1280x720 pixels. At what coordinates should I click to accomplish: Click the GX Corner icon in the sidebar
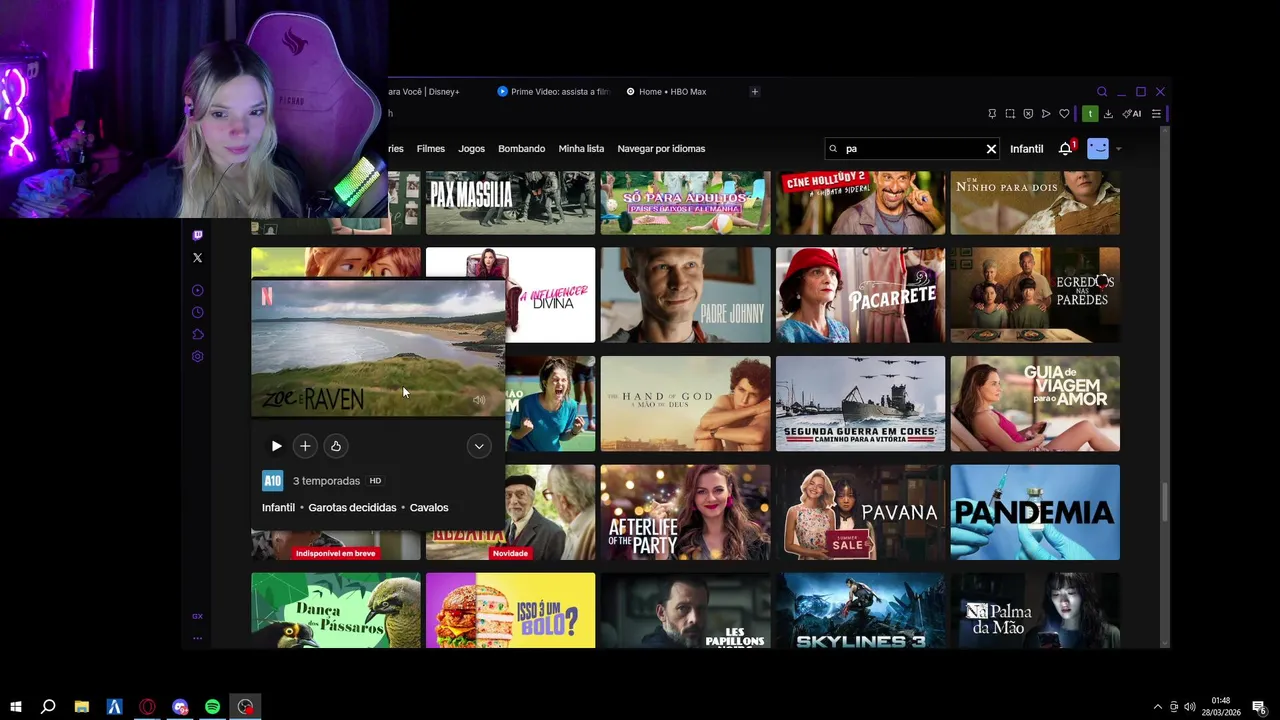click(x=197, y=616)
